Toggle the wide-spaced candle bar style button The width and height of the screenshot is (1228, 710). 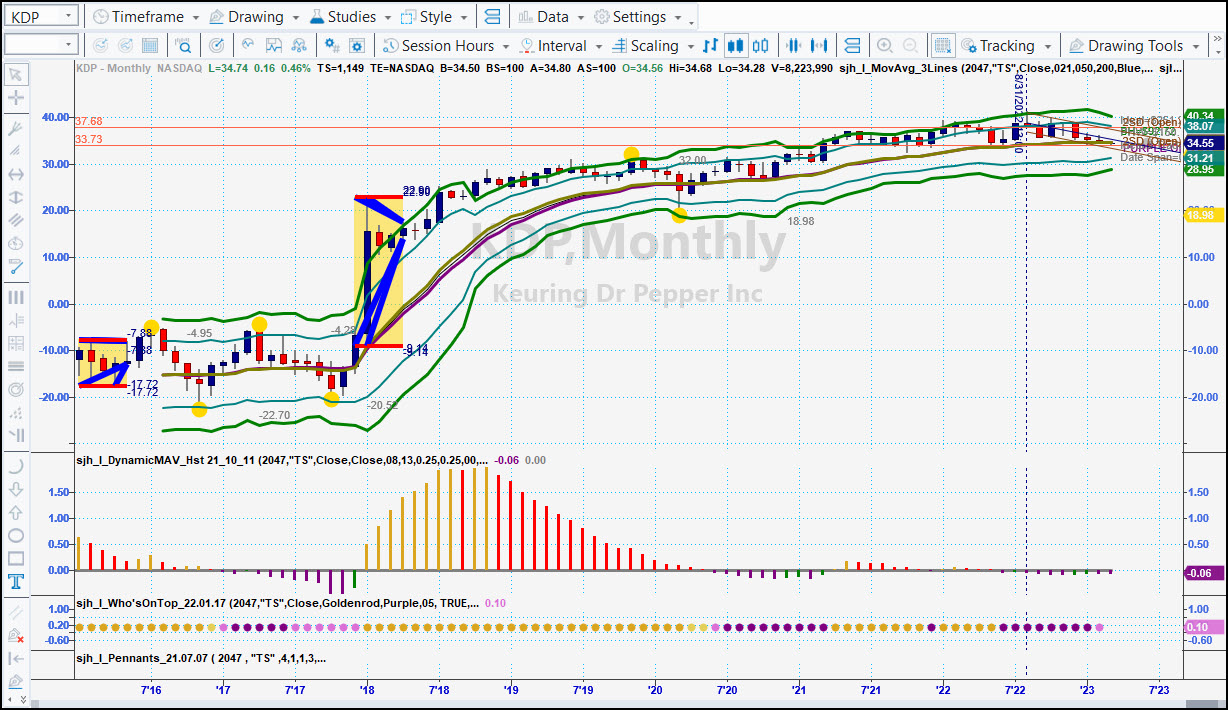tap(819, 45)
